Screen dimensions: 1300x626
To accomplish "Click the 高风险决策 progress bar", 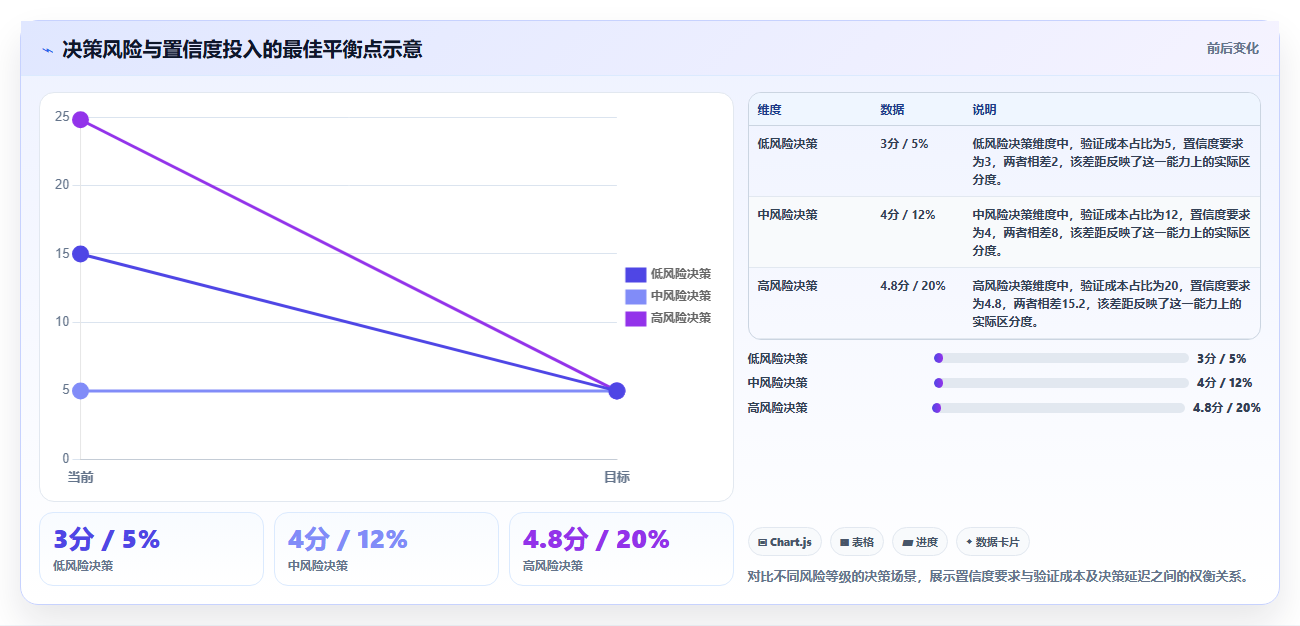I will pos(1058,407).
